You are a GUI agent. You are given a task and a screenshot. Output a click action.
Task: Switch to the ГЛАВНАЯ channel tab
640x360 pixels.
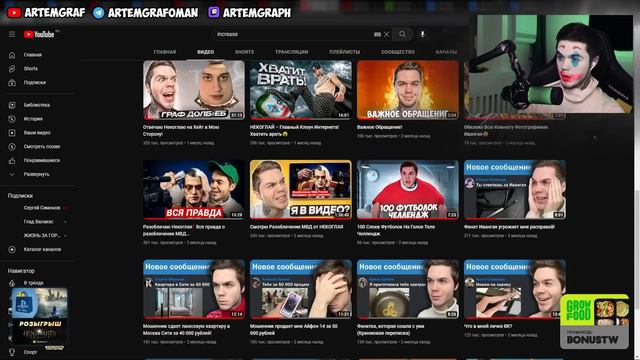point(165,52)
